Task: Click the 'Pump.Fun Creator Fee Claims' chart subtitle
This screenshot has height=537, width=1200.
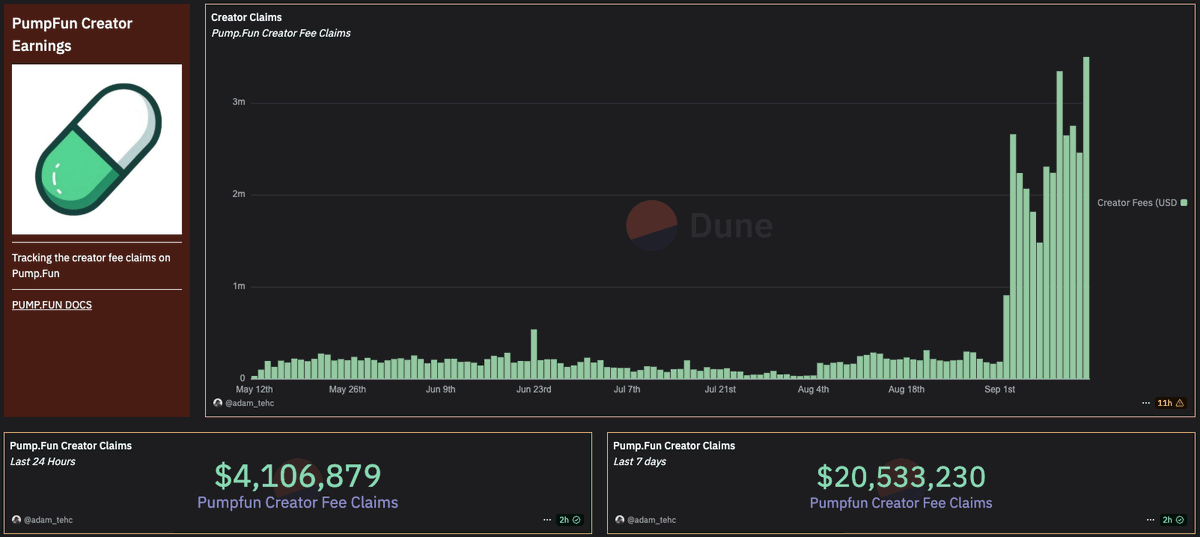Action: [281, 33]
